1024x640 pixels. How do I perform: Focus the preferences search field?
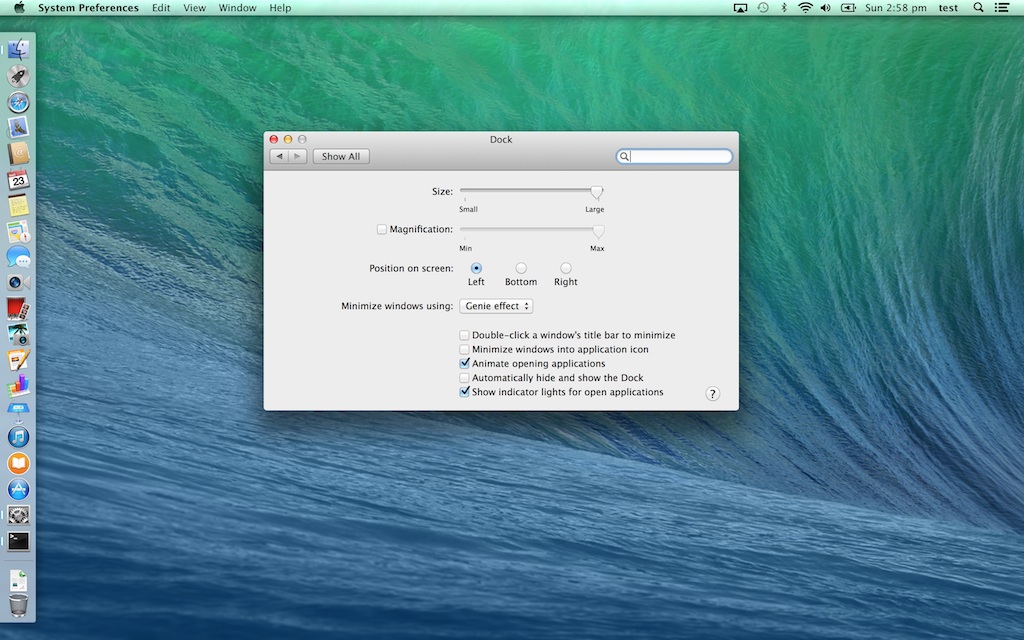coord(674,157)
